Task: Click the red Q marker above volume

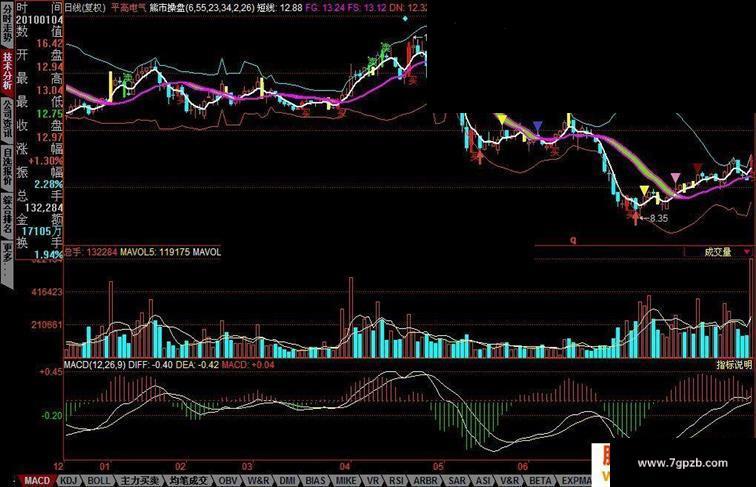Action: 573,240
